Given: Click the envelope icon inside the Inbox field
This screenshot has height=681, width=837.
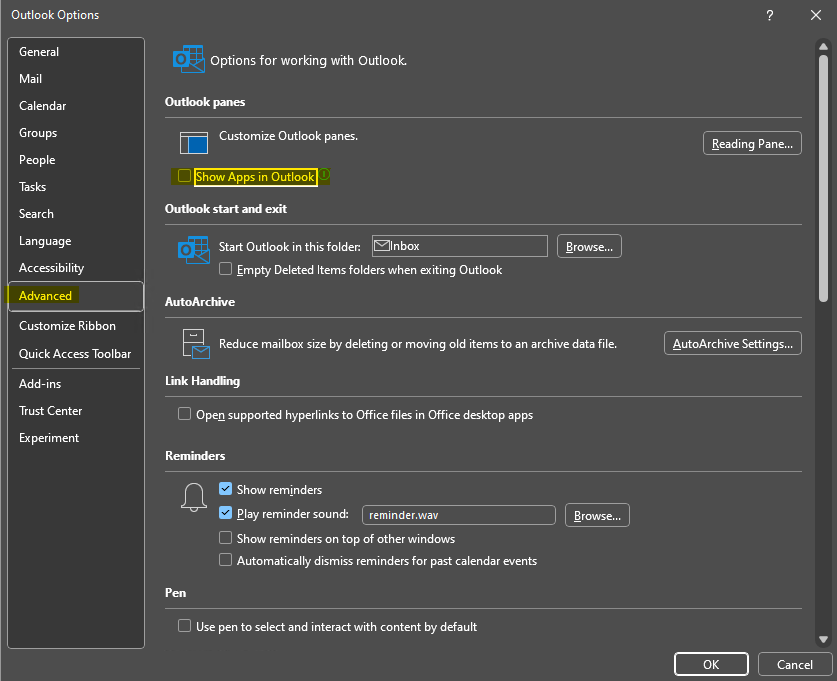Looking at the screenshot, I should pos(382,246).
